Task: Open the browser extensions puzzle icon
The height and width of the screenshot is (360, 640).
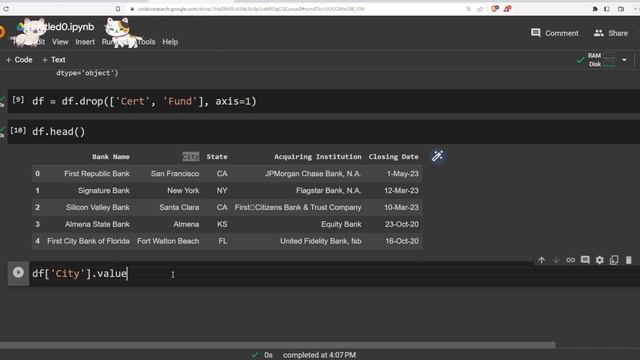Action: (595, 9)
